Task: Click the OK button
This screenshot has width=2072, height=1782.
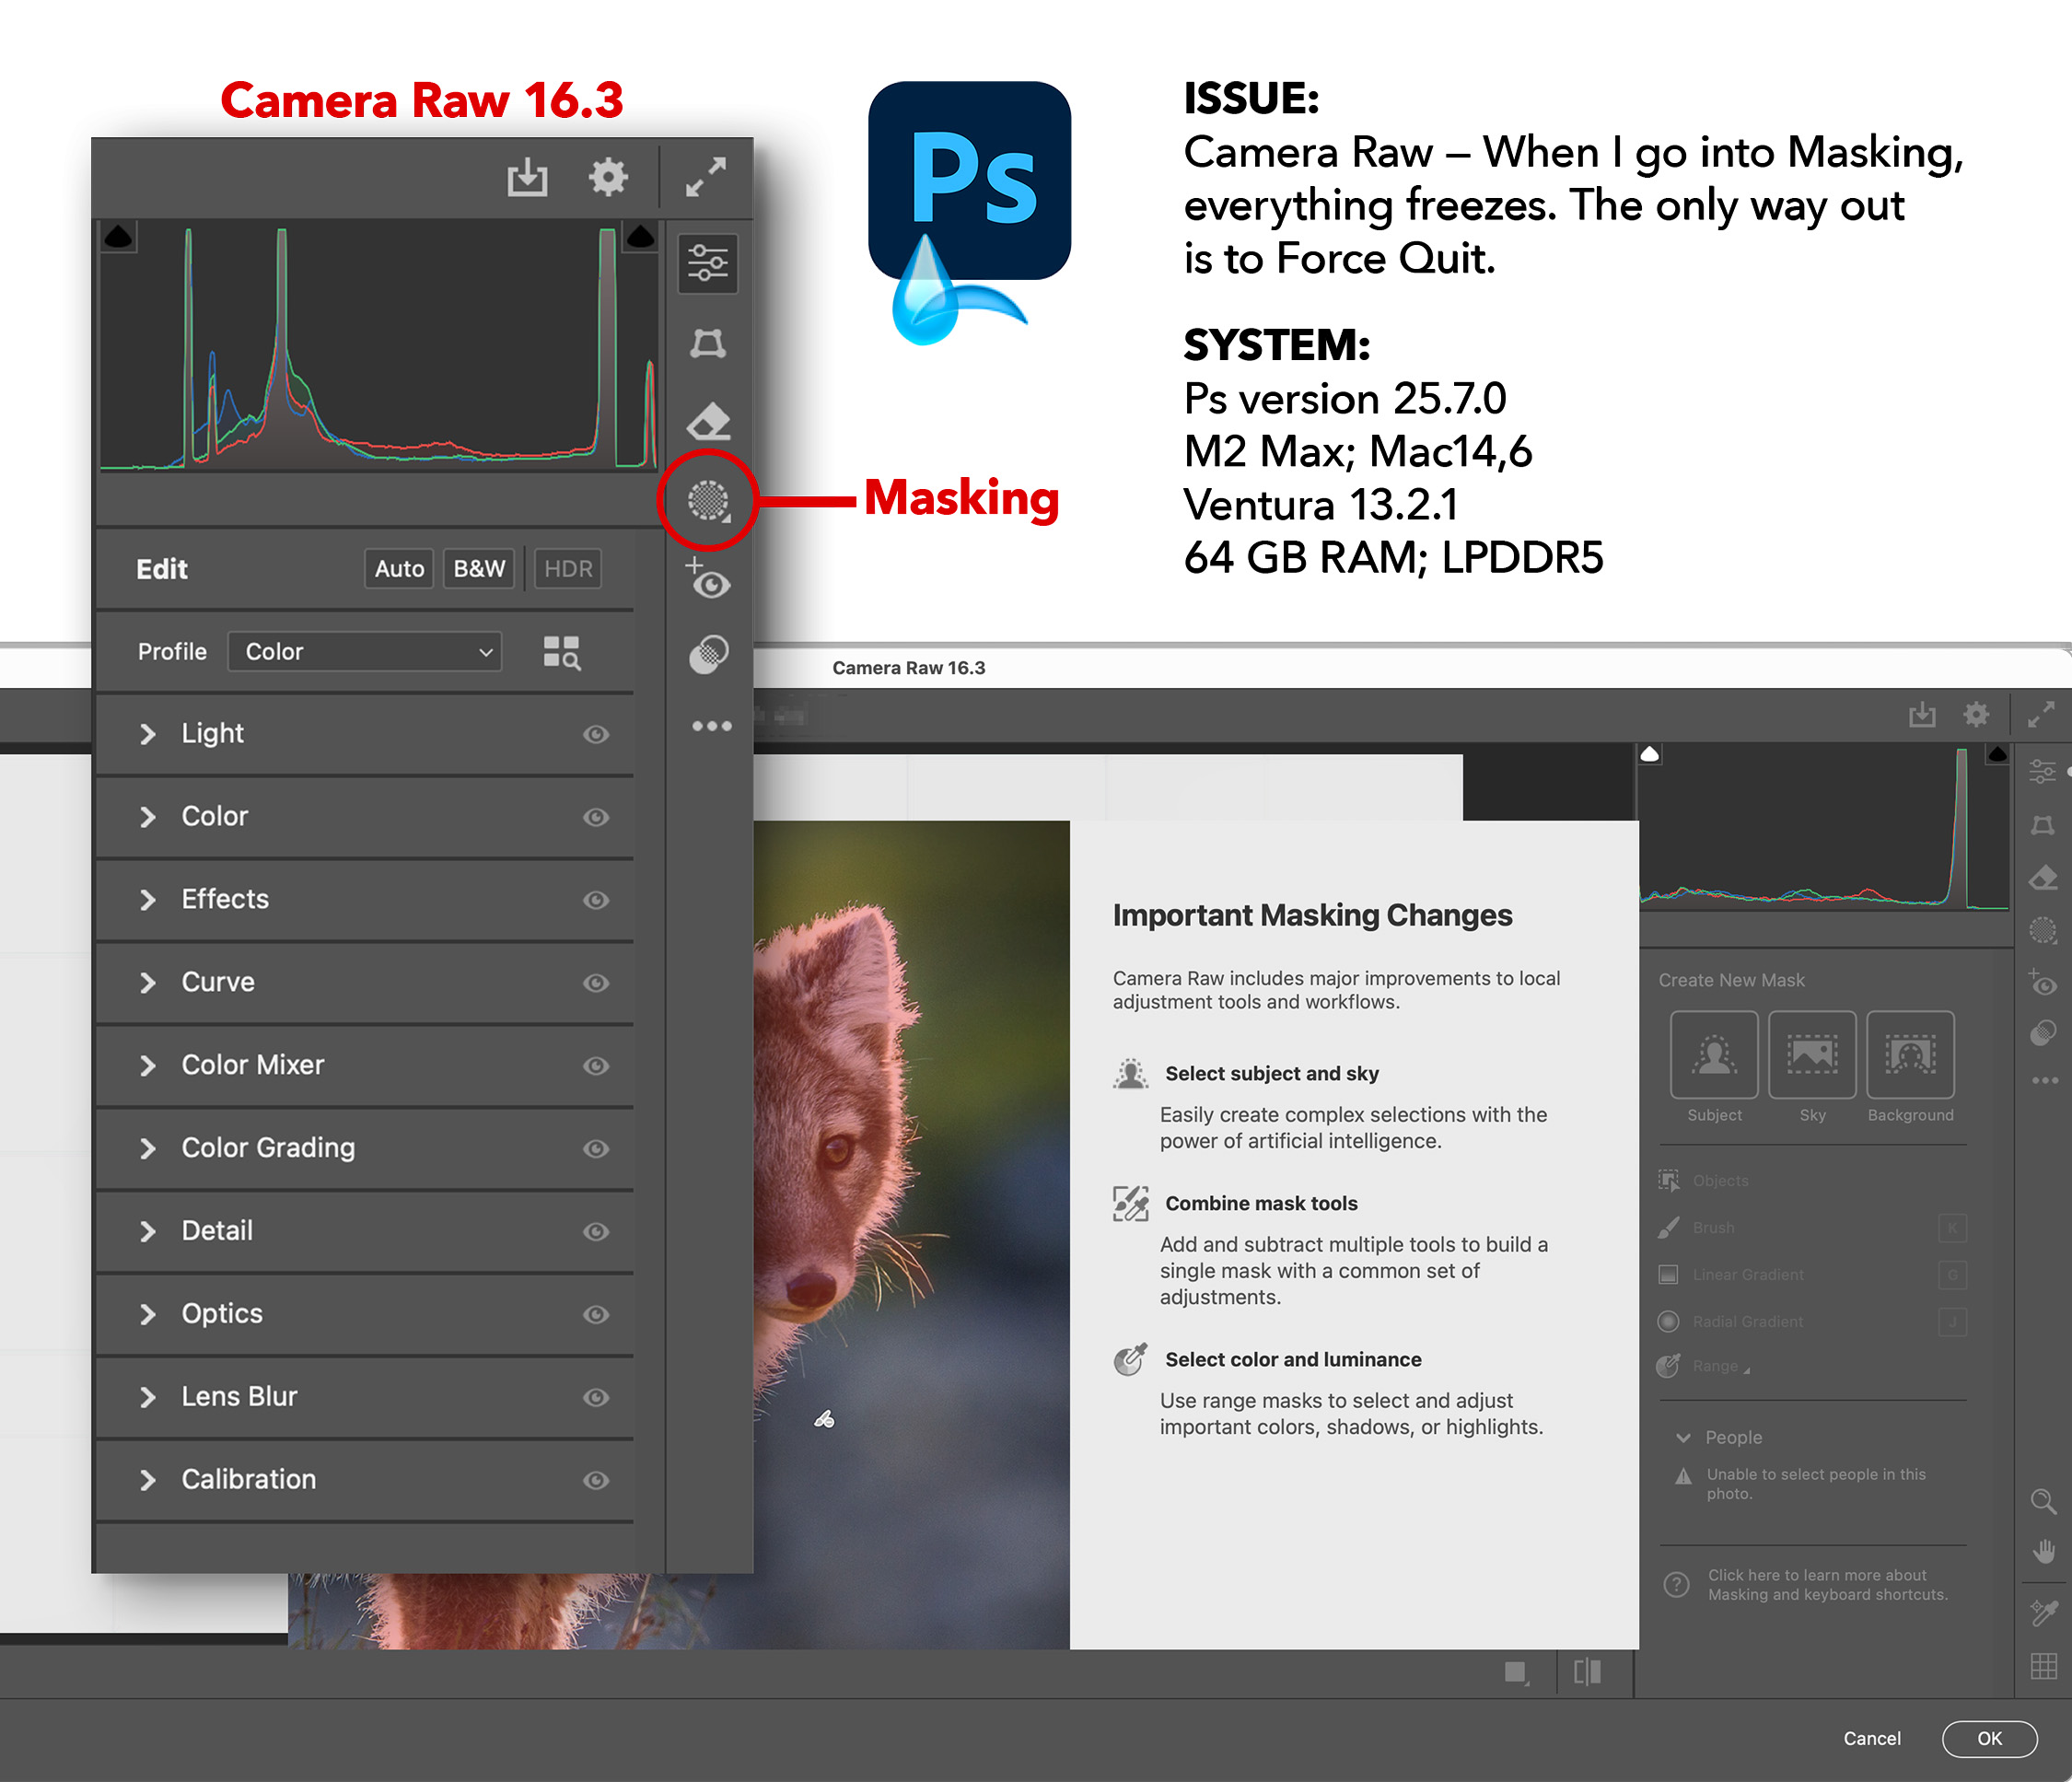Action: coord(1989,1738)
